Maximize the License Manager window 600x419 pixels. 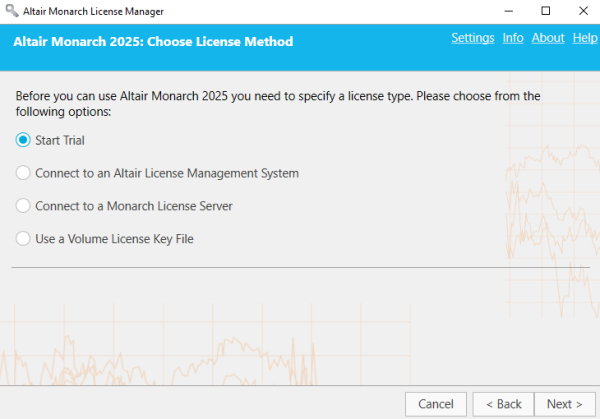[x=546, y=11]
